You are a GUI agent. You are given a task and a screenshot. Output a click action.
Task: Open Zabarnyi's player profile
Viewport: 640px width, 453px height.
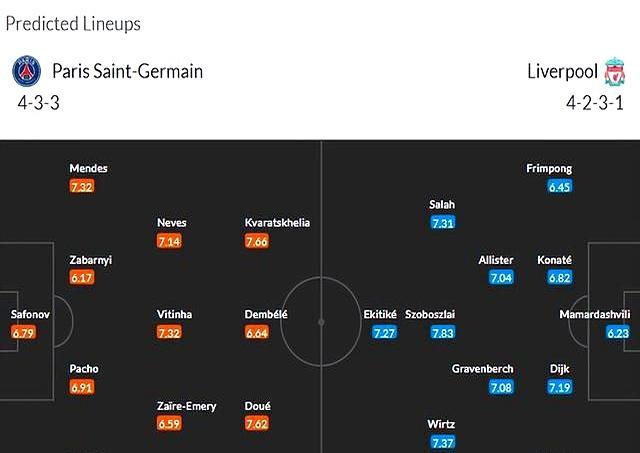pyautogui.click(x=90, y=260)
